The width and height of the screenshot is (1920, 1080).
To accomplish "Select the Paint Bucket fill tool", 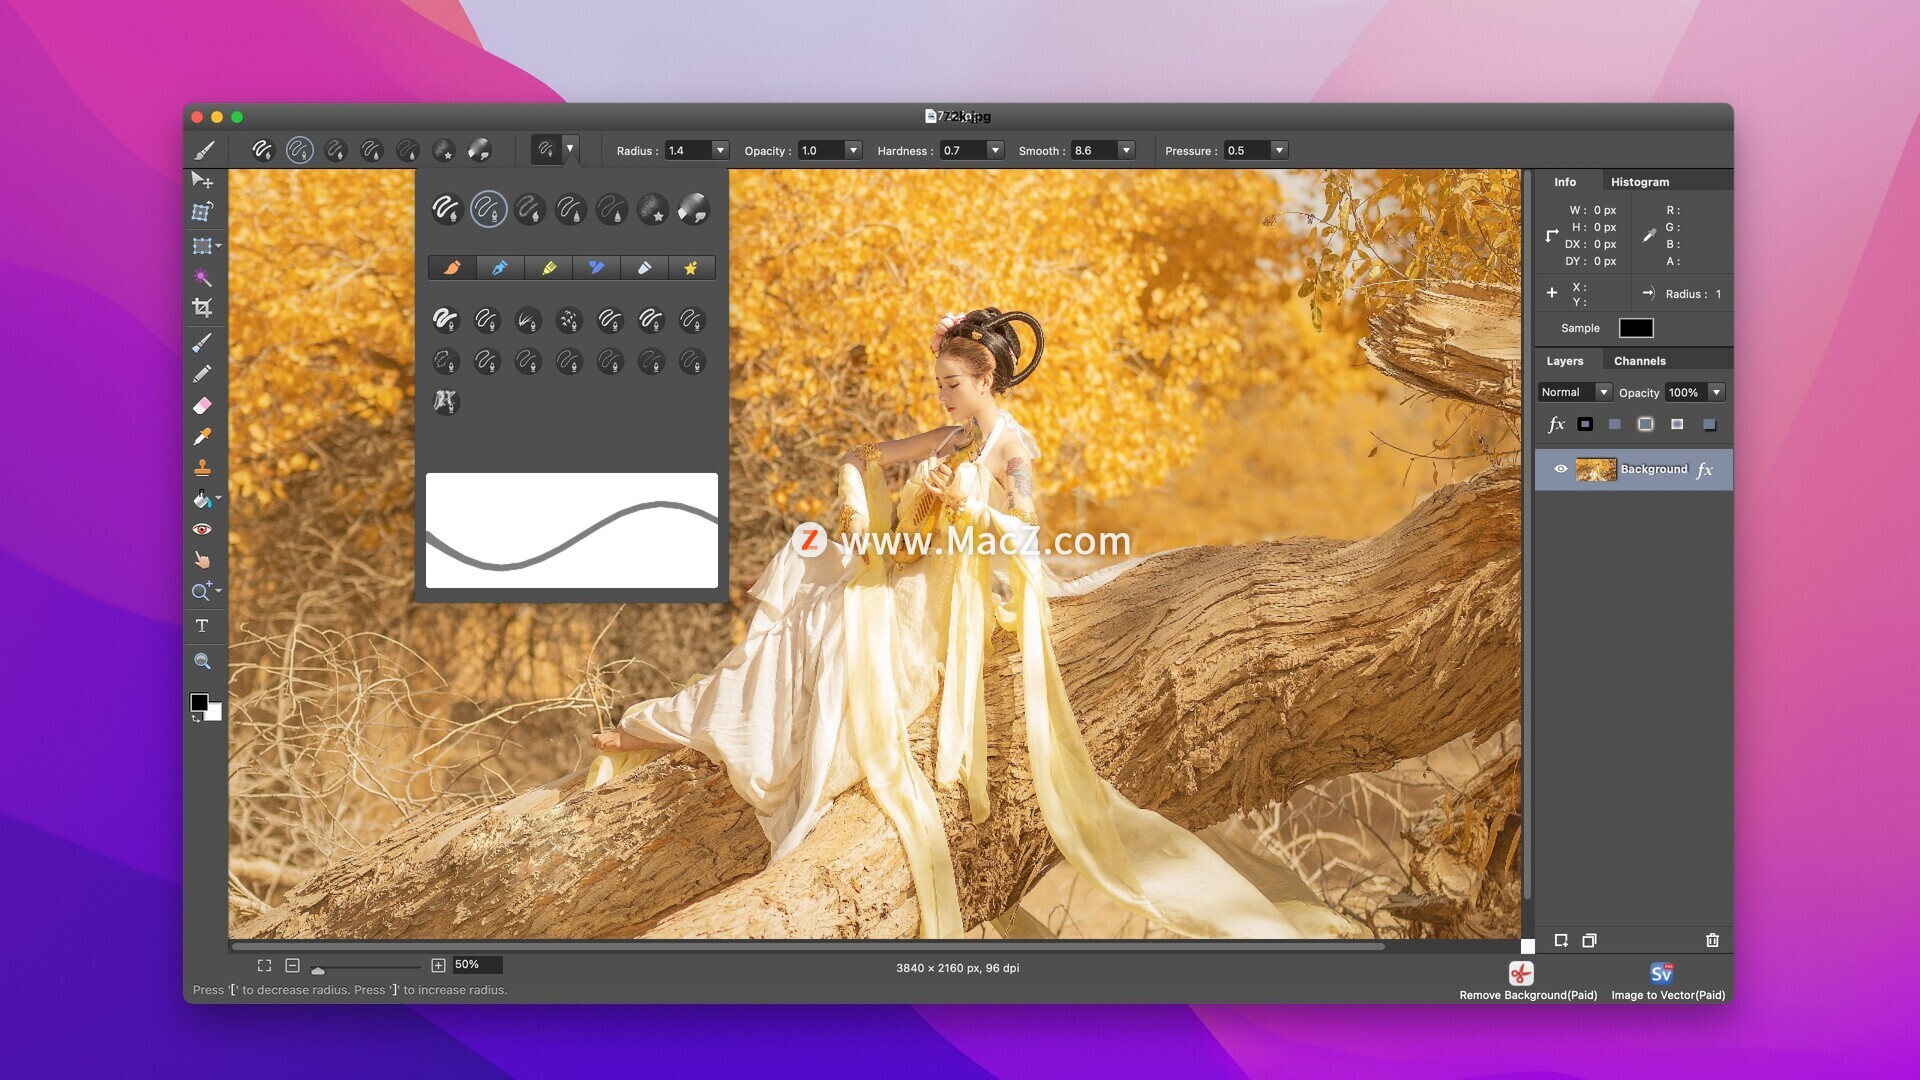I will click(x=202, y=498).
